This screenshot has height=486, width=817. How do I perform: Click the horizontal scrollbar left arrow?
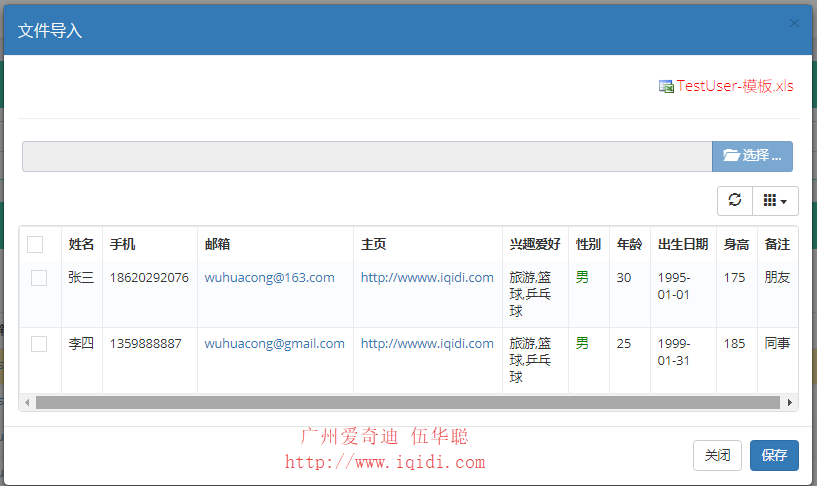[x=27, y=402]
